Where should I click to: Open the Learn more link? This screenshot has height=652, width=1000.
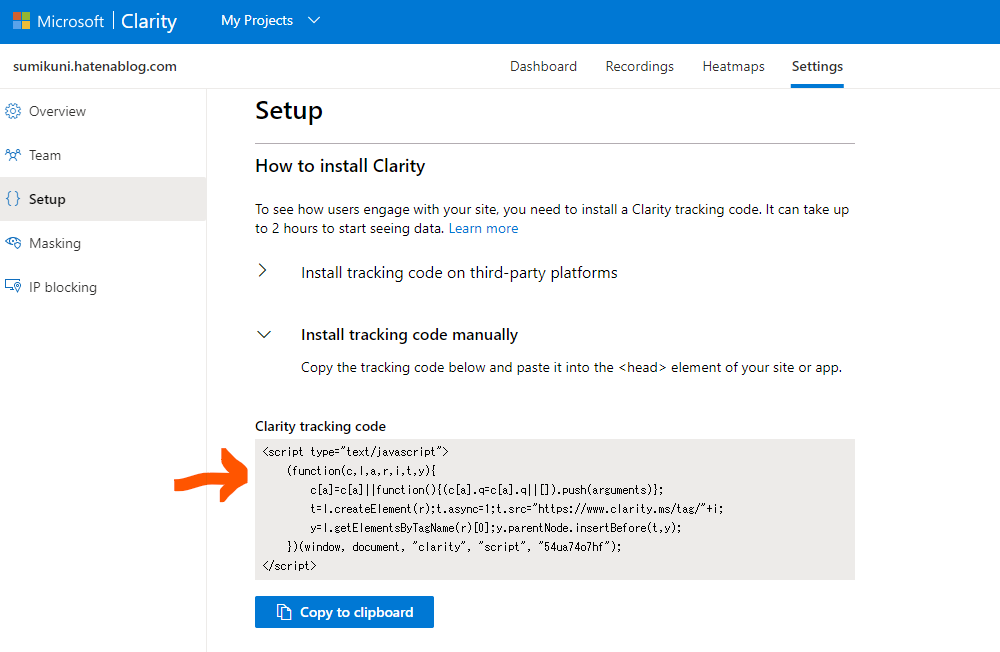click(483, 228)
